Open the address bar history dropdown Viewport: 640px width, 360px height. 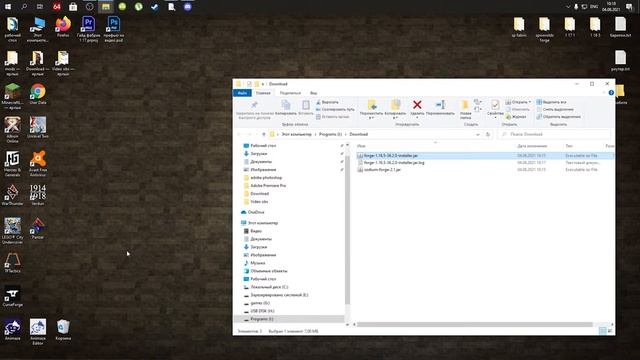tap(478, 134)
